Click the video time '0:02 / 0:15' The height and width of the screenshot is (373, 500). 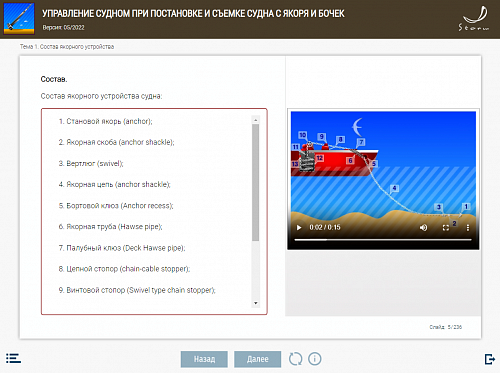(x=325, y=227)
